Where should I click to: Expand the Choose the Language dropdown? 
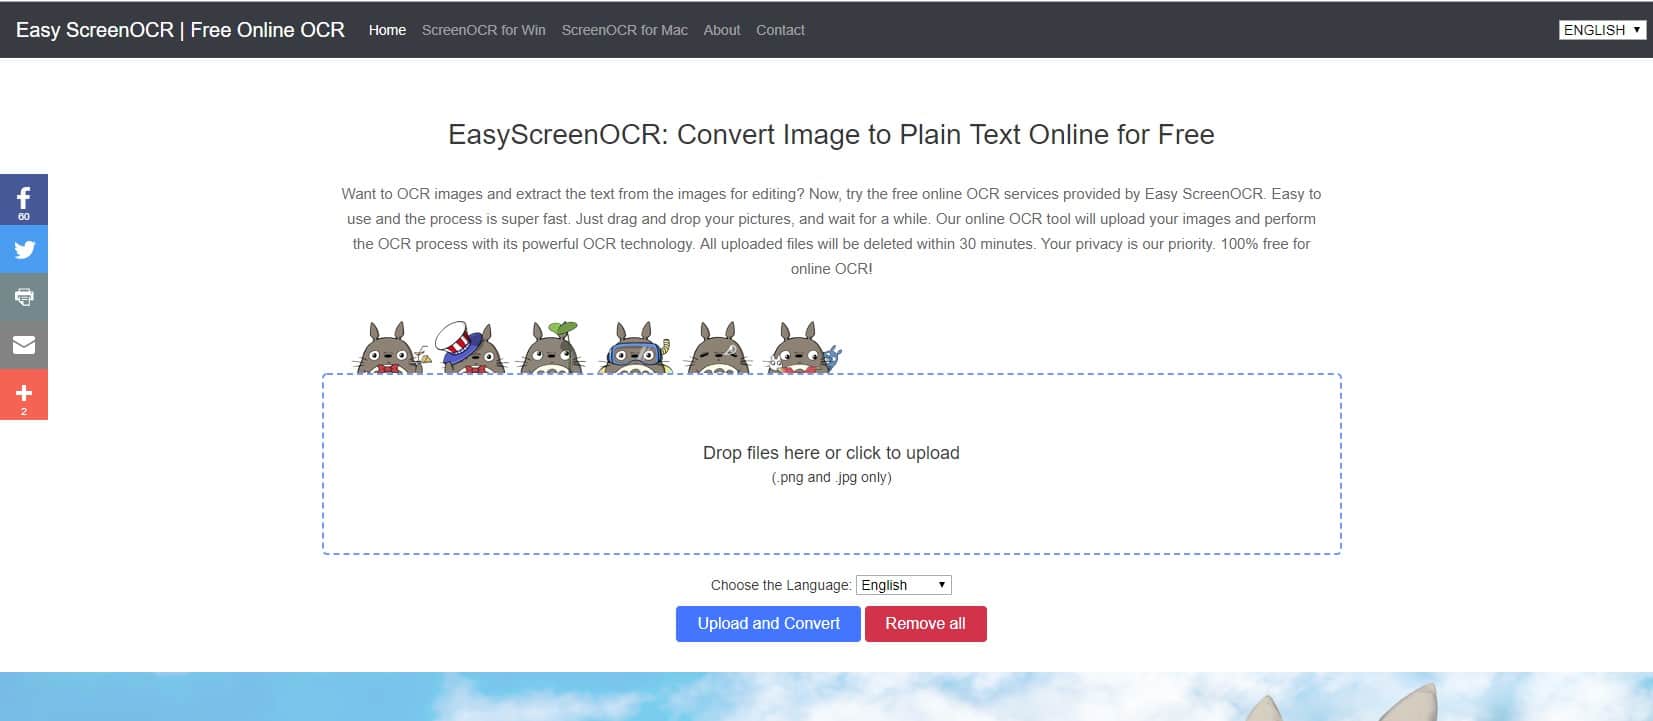[x=903, y=585]
